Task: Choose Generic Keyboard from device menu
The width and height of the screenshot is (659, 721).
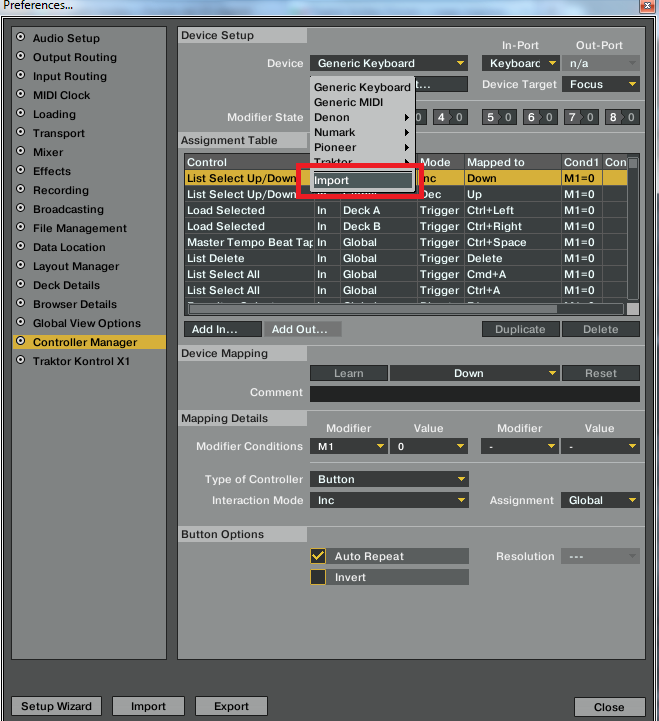Action: (362, 87)
